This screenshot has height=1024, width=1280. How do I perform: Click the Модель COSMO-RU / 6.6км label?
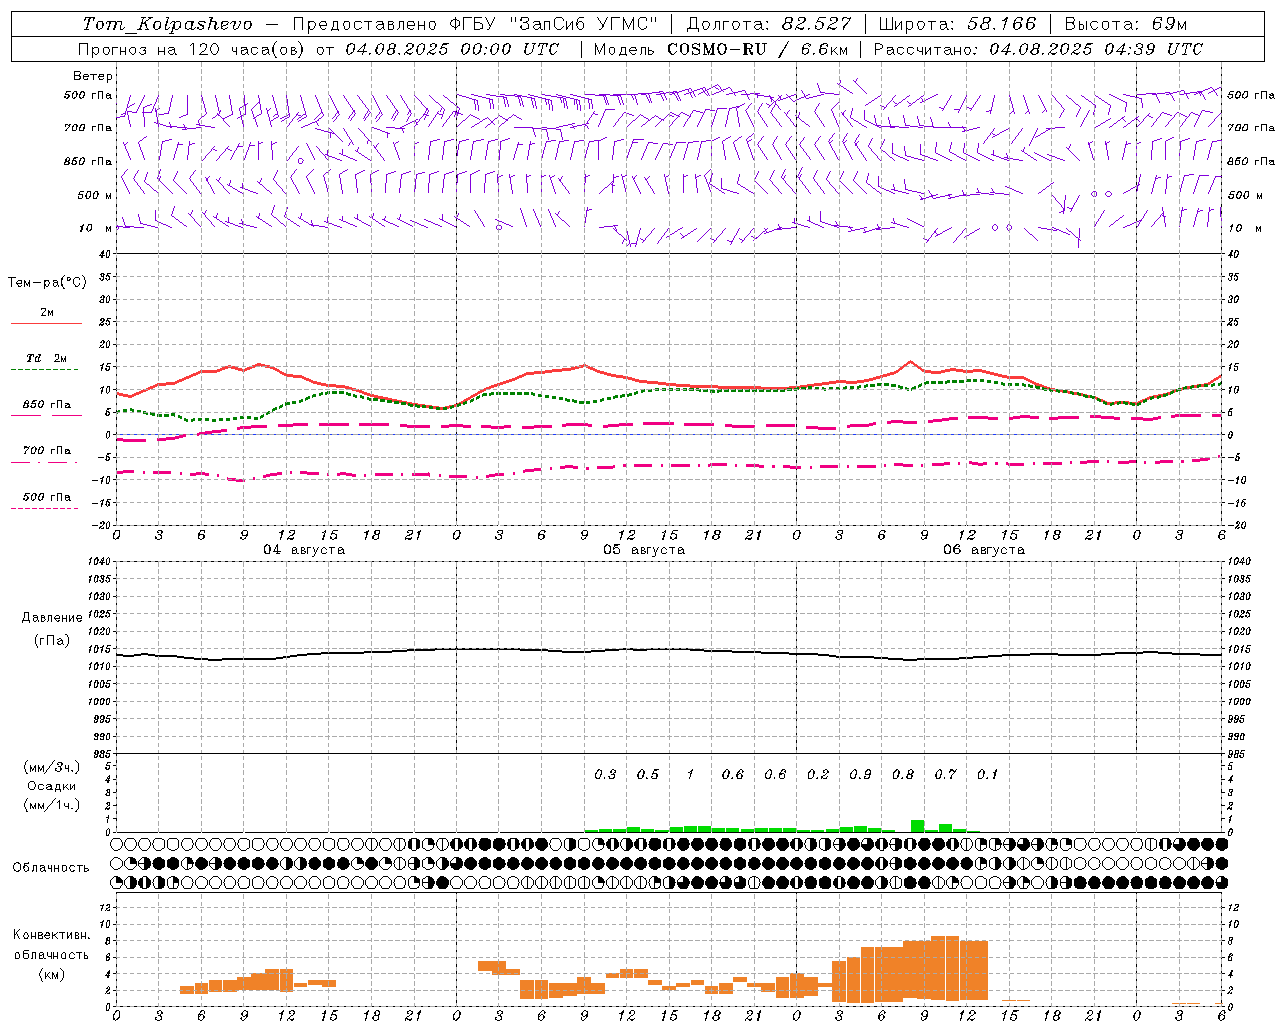pos(721,49)
